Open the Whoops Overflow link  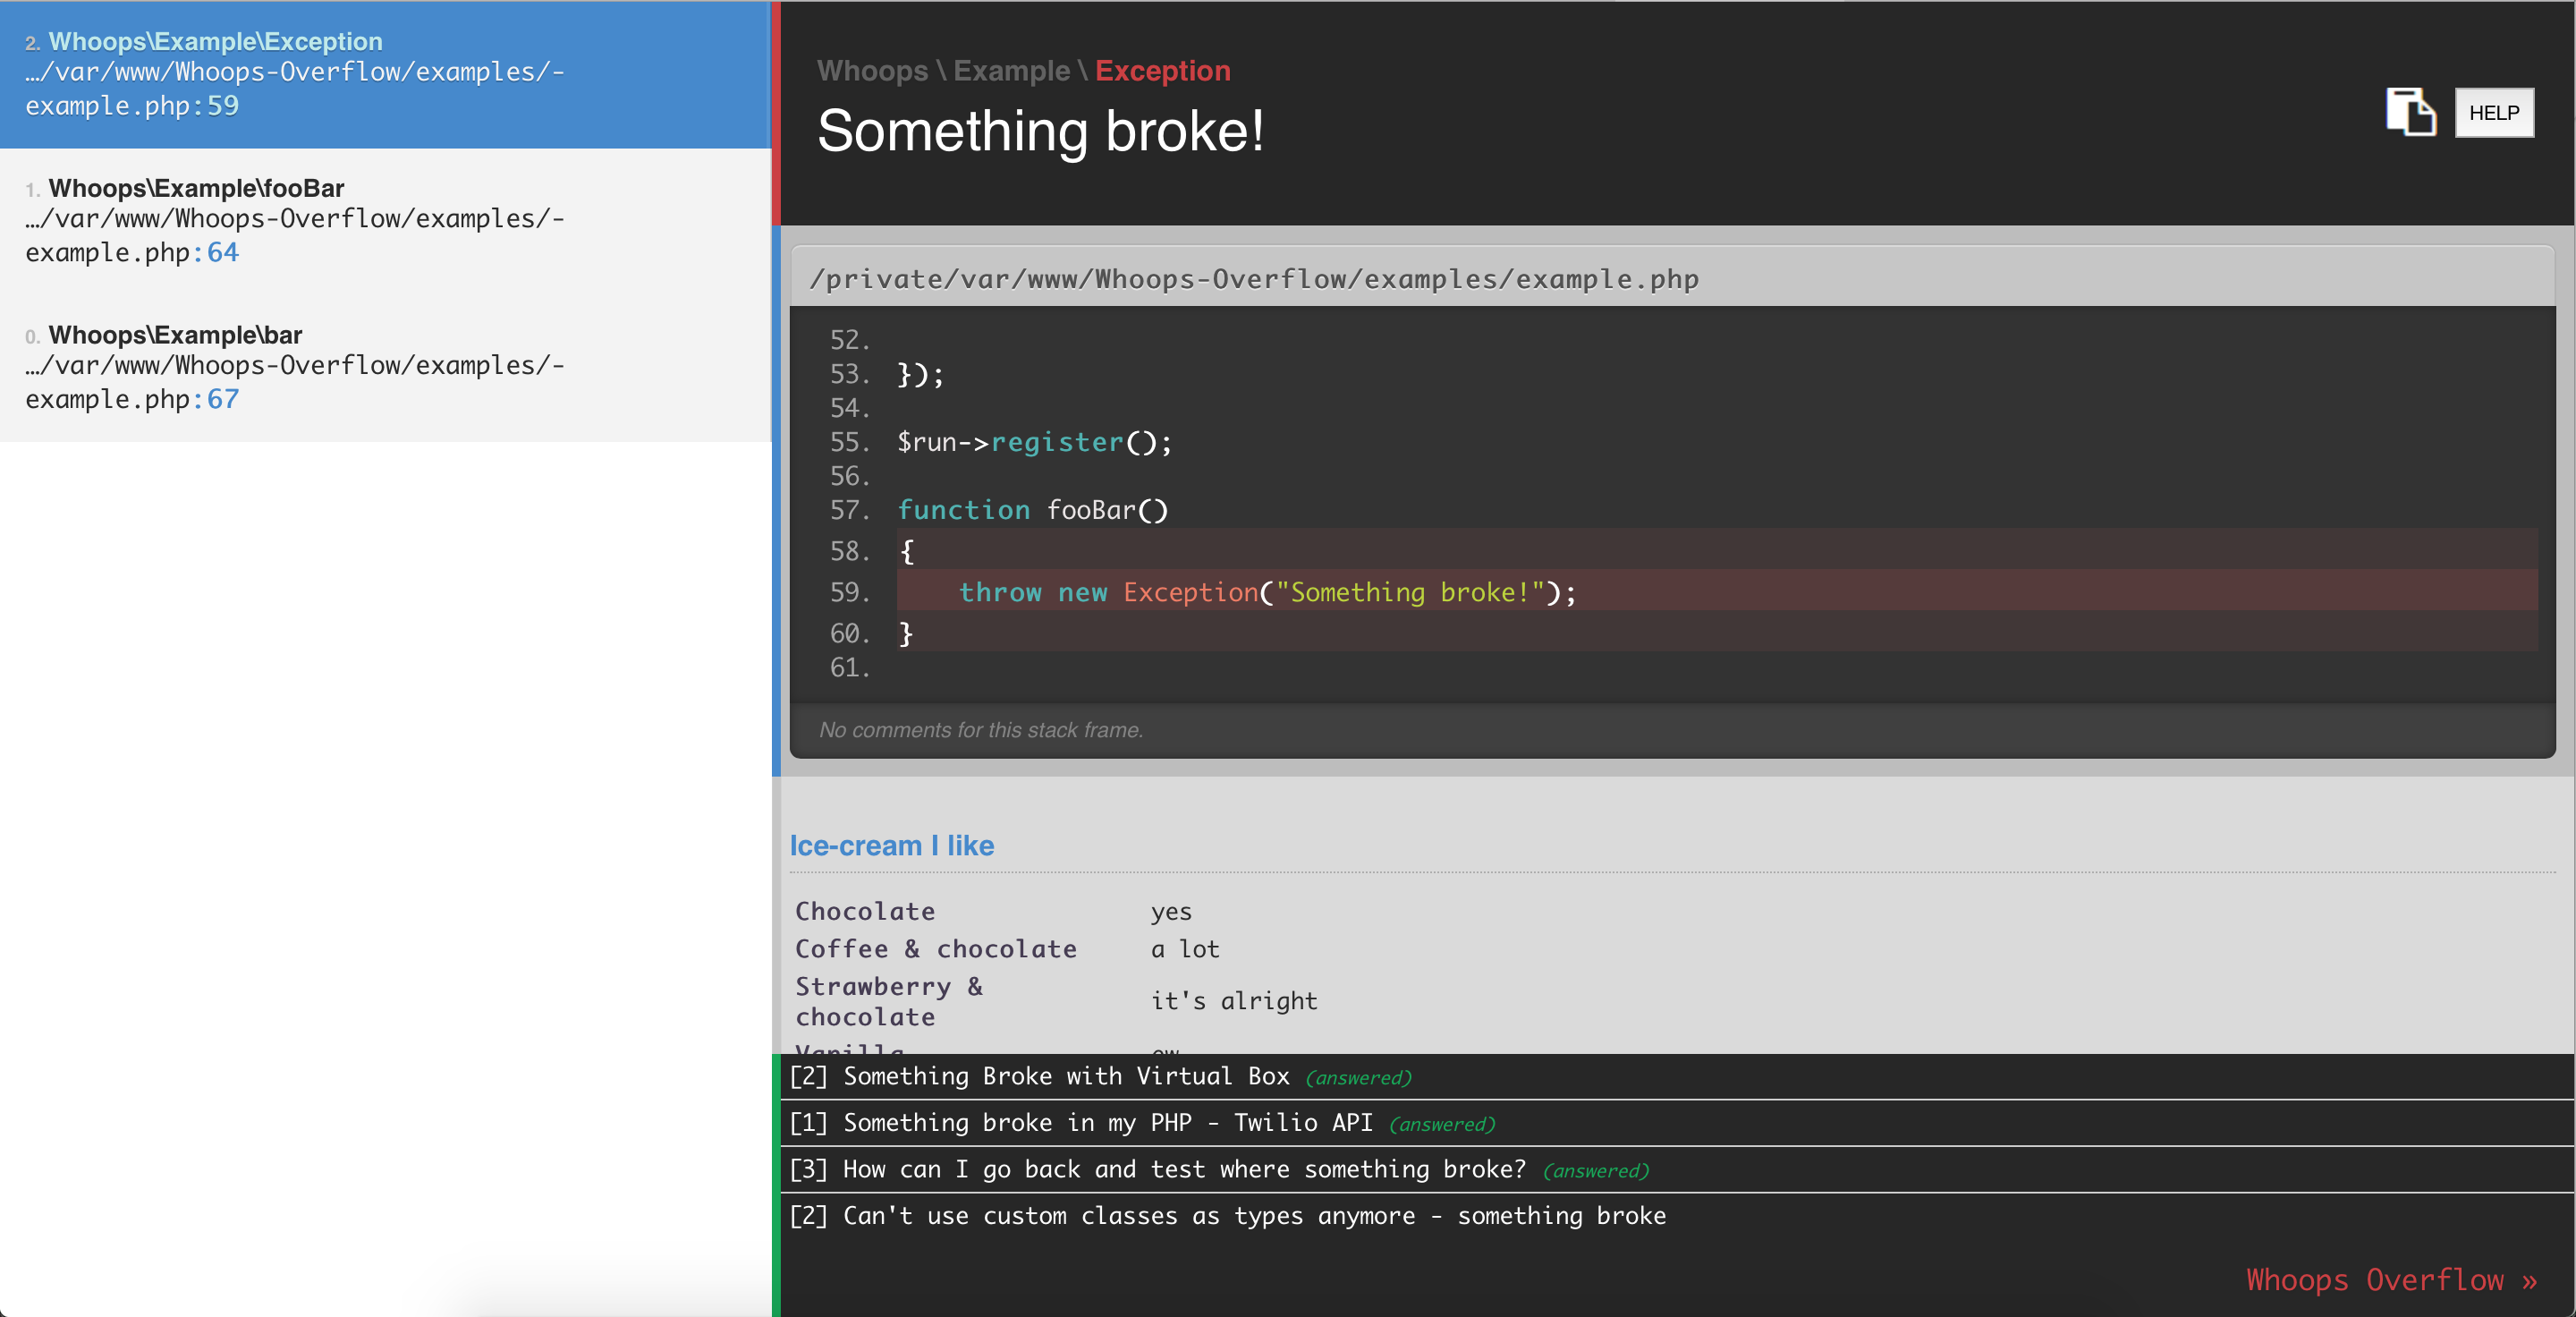2390,1280
